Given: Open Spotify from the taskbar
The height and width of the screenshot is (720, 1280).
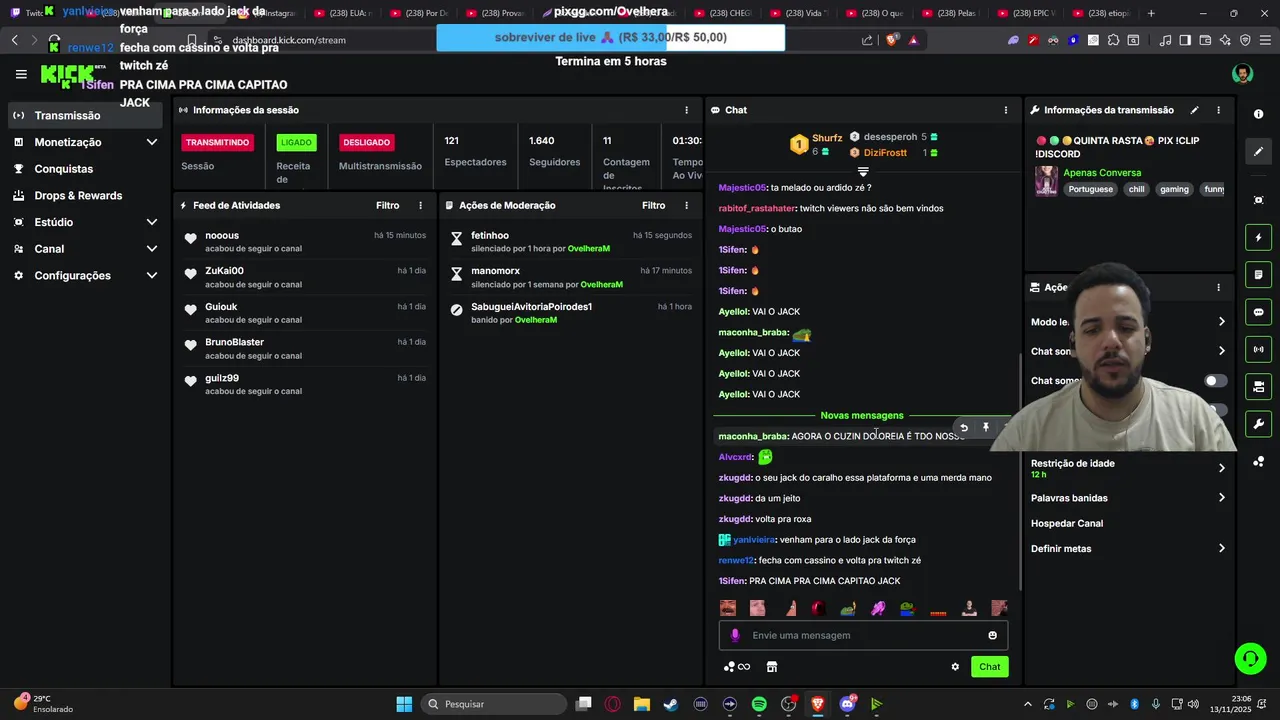Looking at the screenshot, I should click(x=759, y=704).
